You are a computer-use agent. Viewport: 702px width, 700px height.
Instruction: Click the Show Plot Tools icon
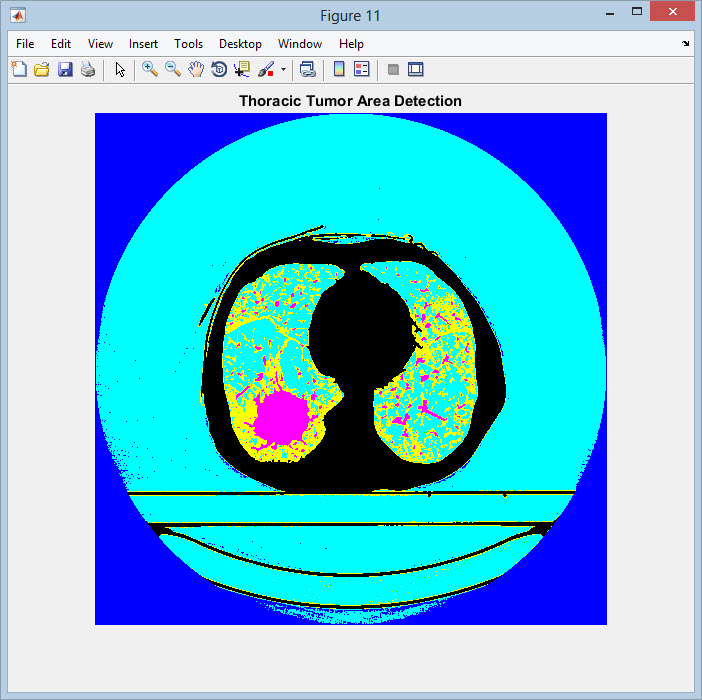(415, 69)
